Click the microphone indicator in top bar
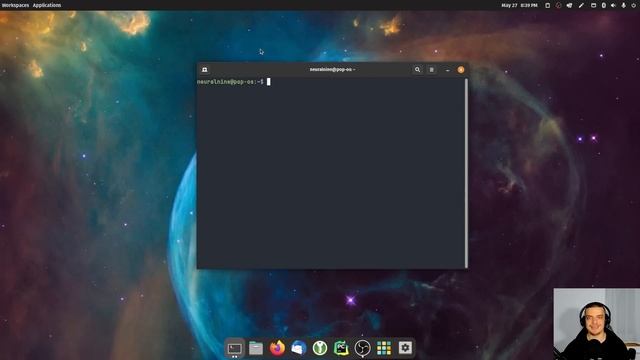The width and height of the screenshot is (640, 360). click(x=624, y=5)
